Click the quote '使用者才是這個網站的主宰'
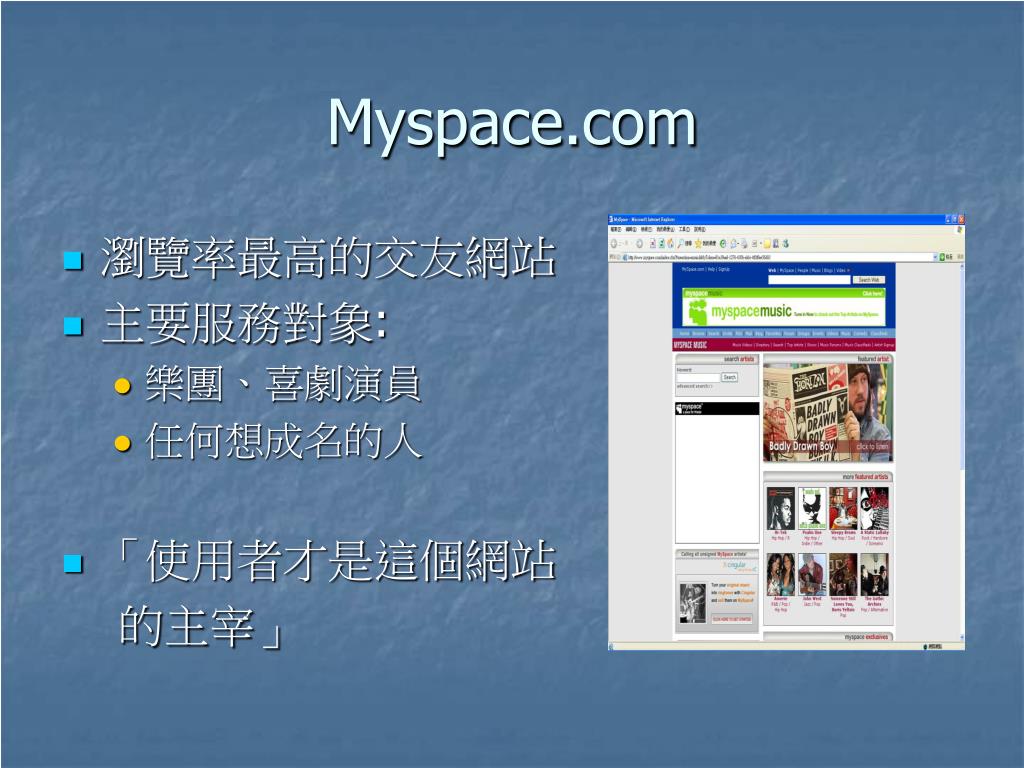1024x768 pixels. pos(336,592)
